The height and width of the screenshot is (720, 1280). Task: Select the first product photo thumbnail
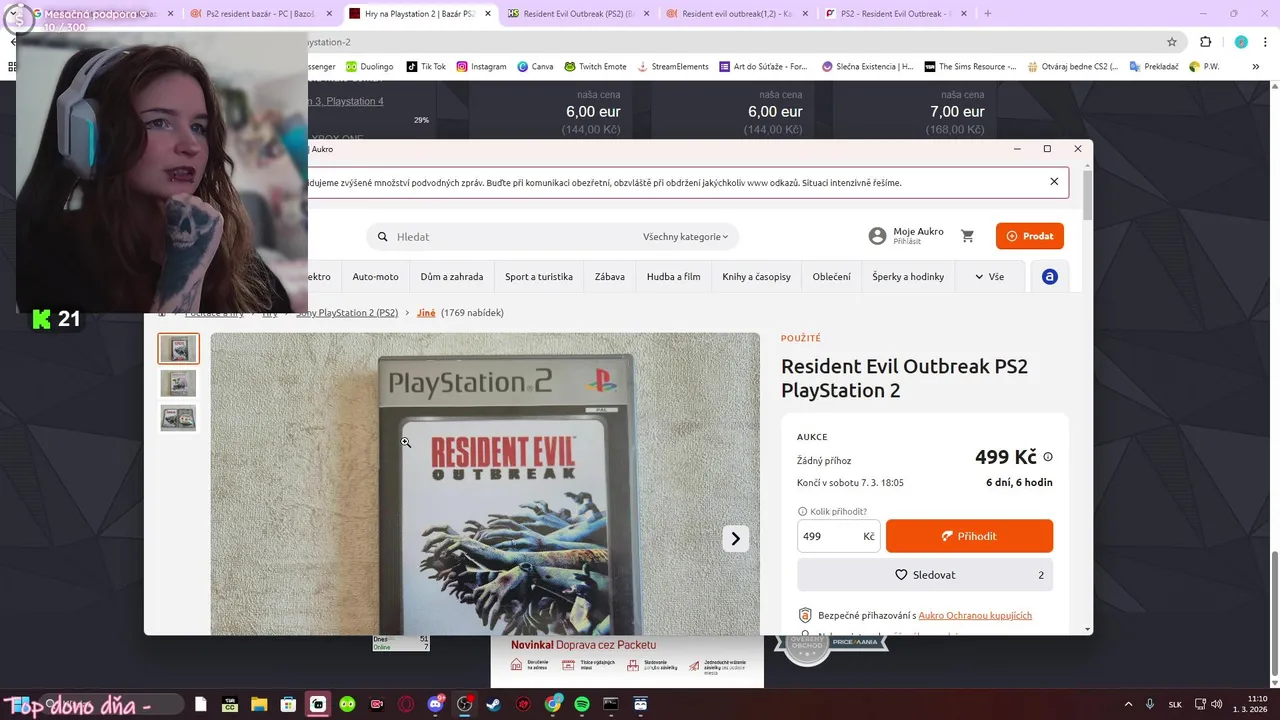click(179, 349)
